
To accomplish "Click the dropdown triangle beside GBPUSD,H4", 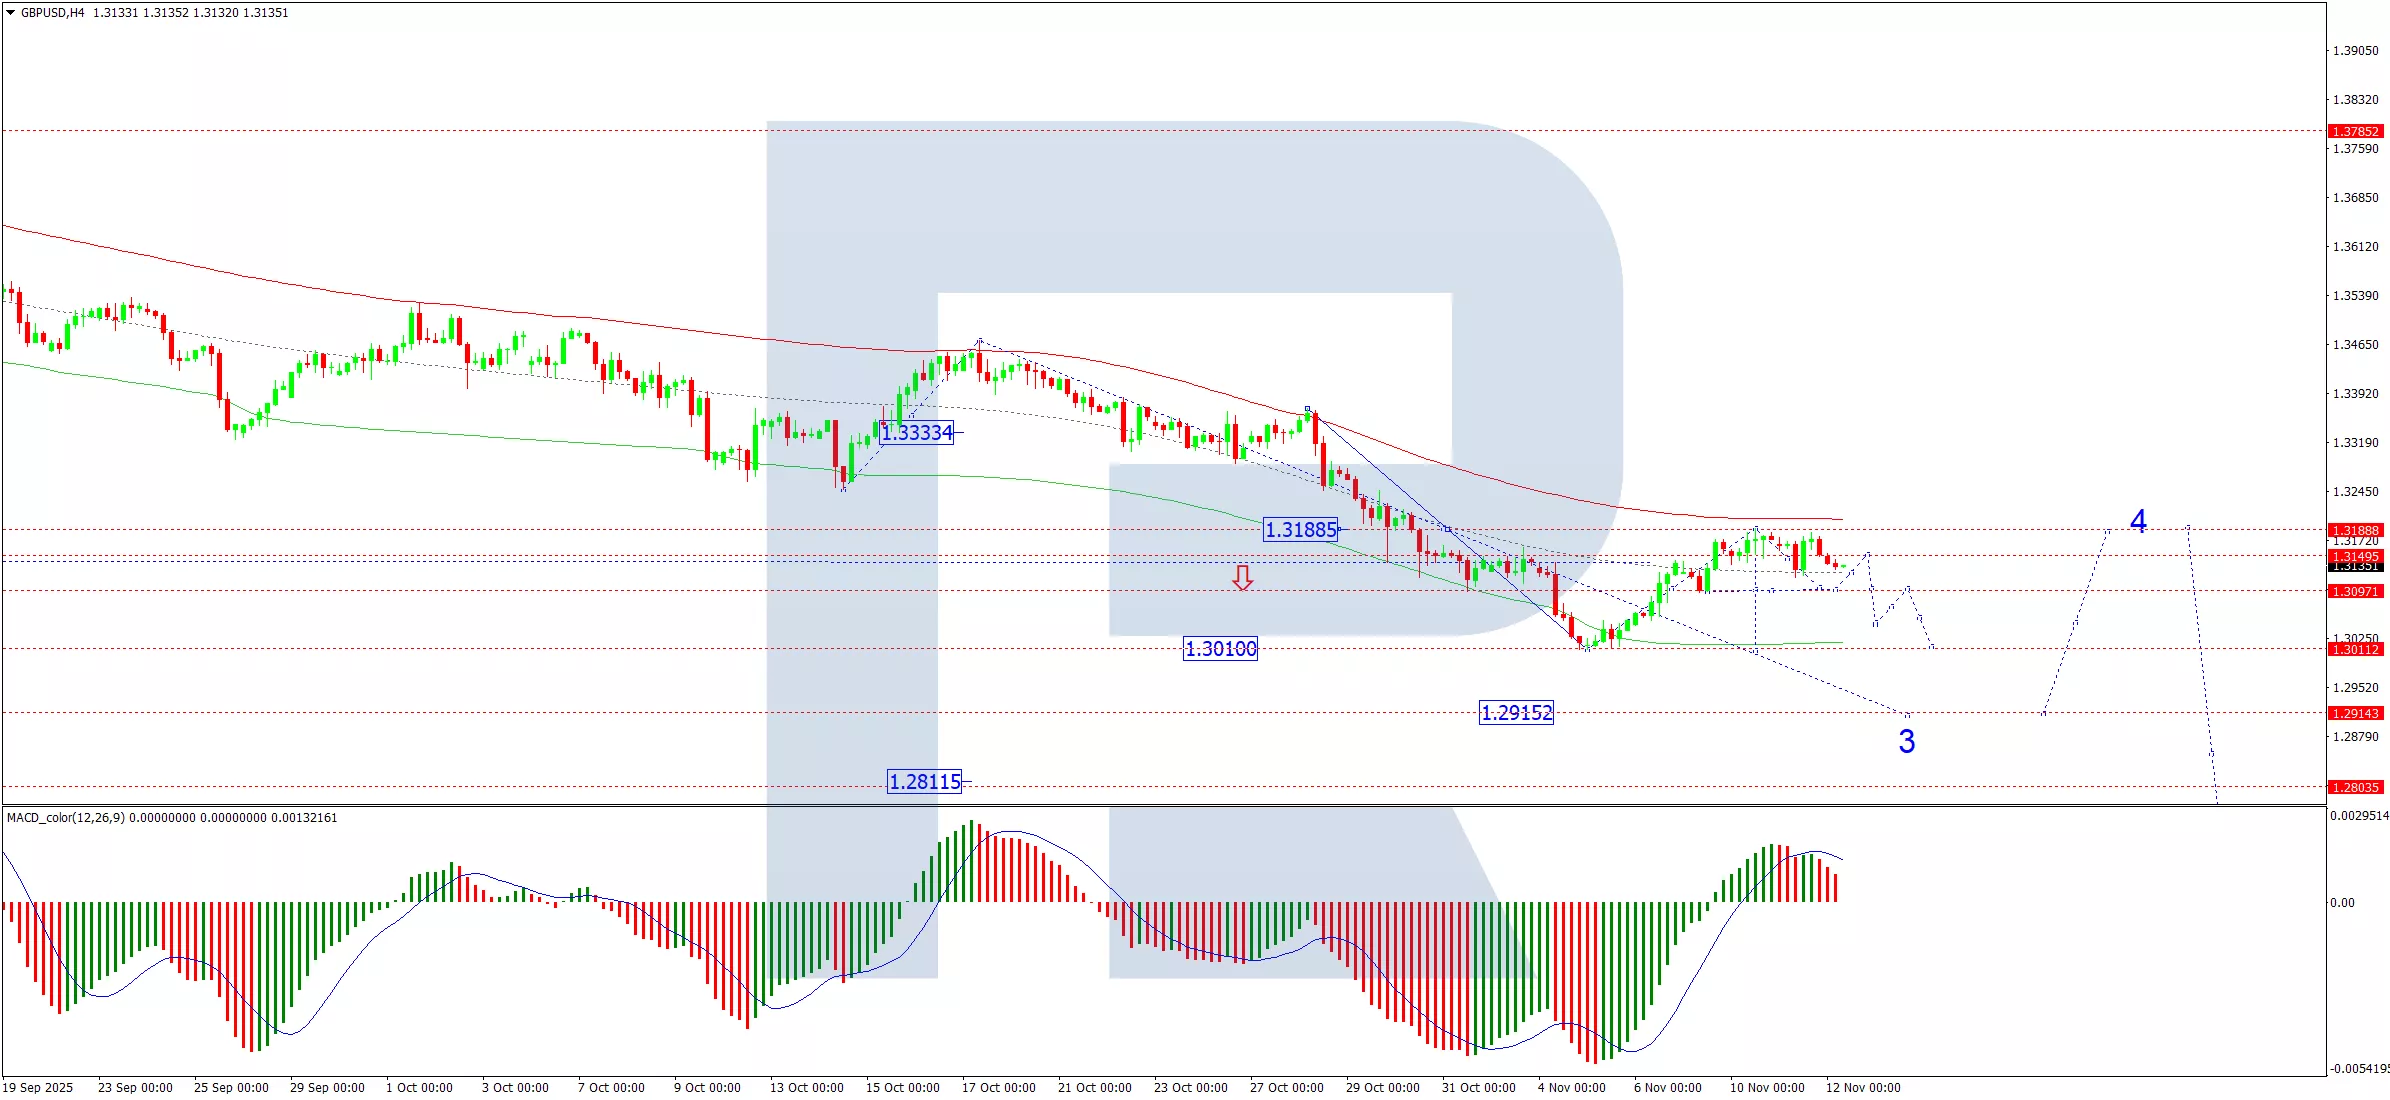I will (10, 13).
